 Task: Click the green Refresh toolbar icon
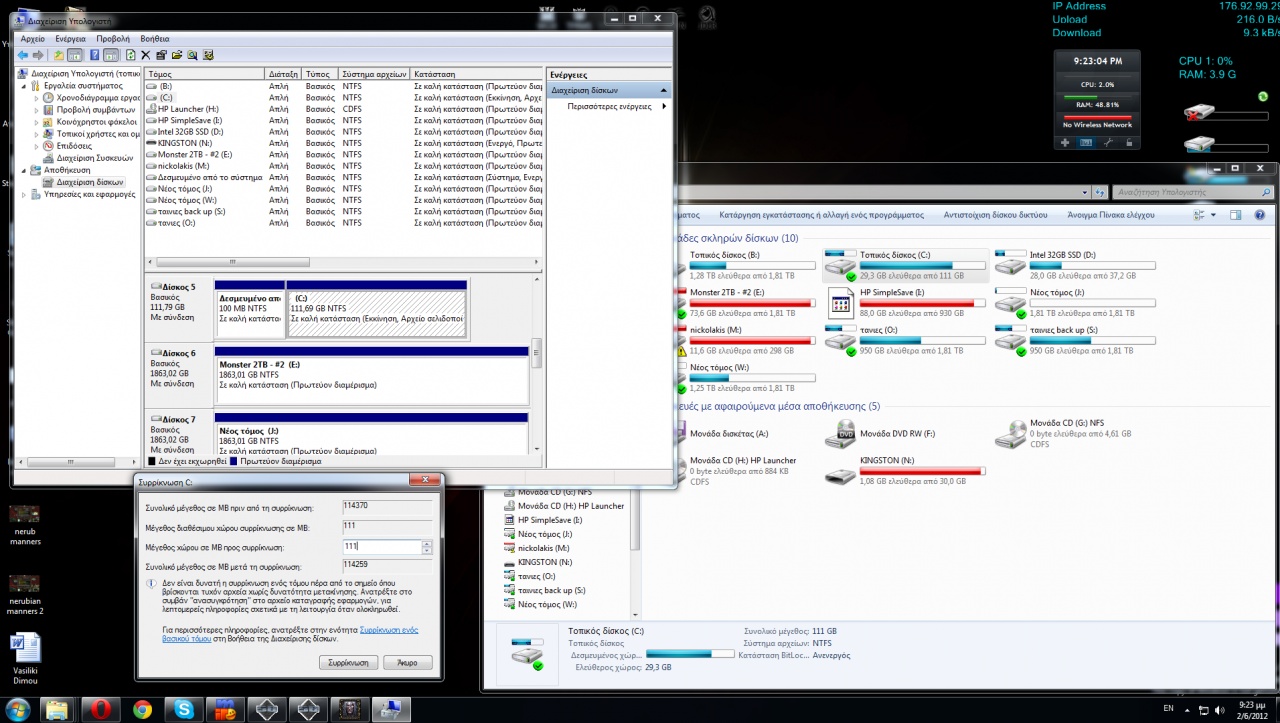pos(130,55)
